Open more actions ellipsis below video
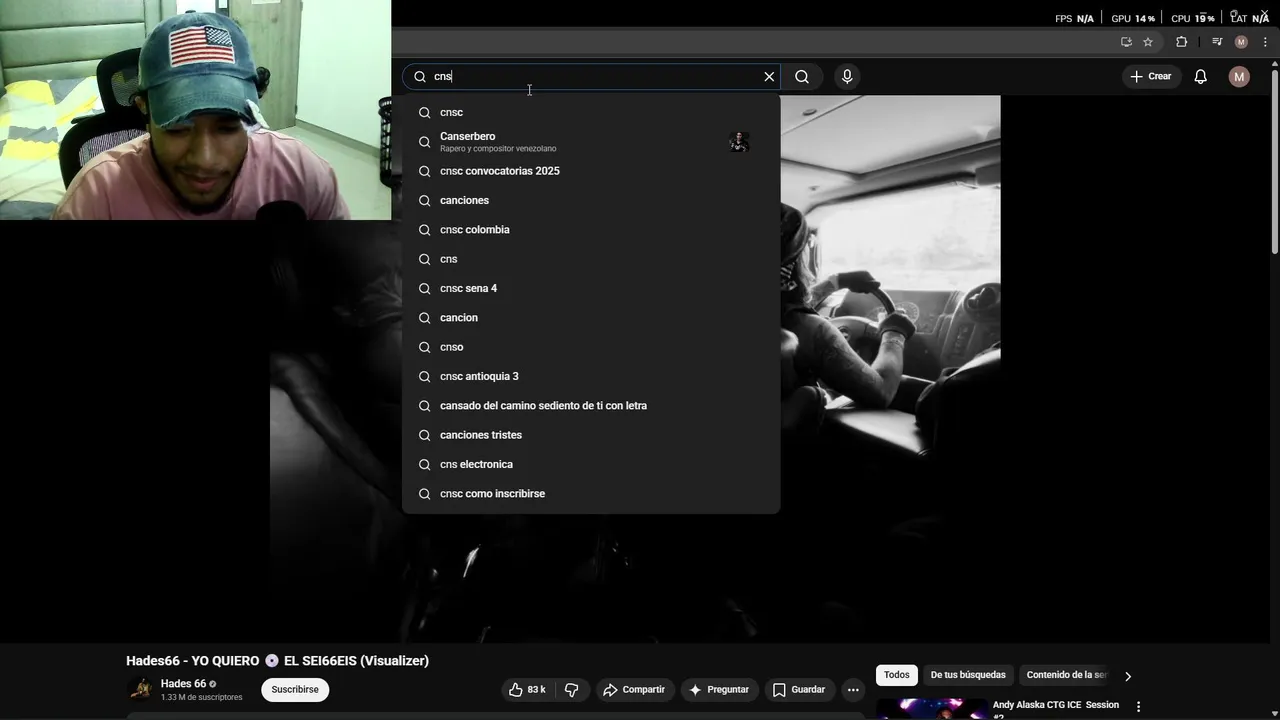1280x720 pixels. pos(853,690)
